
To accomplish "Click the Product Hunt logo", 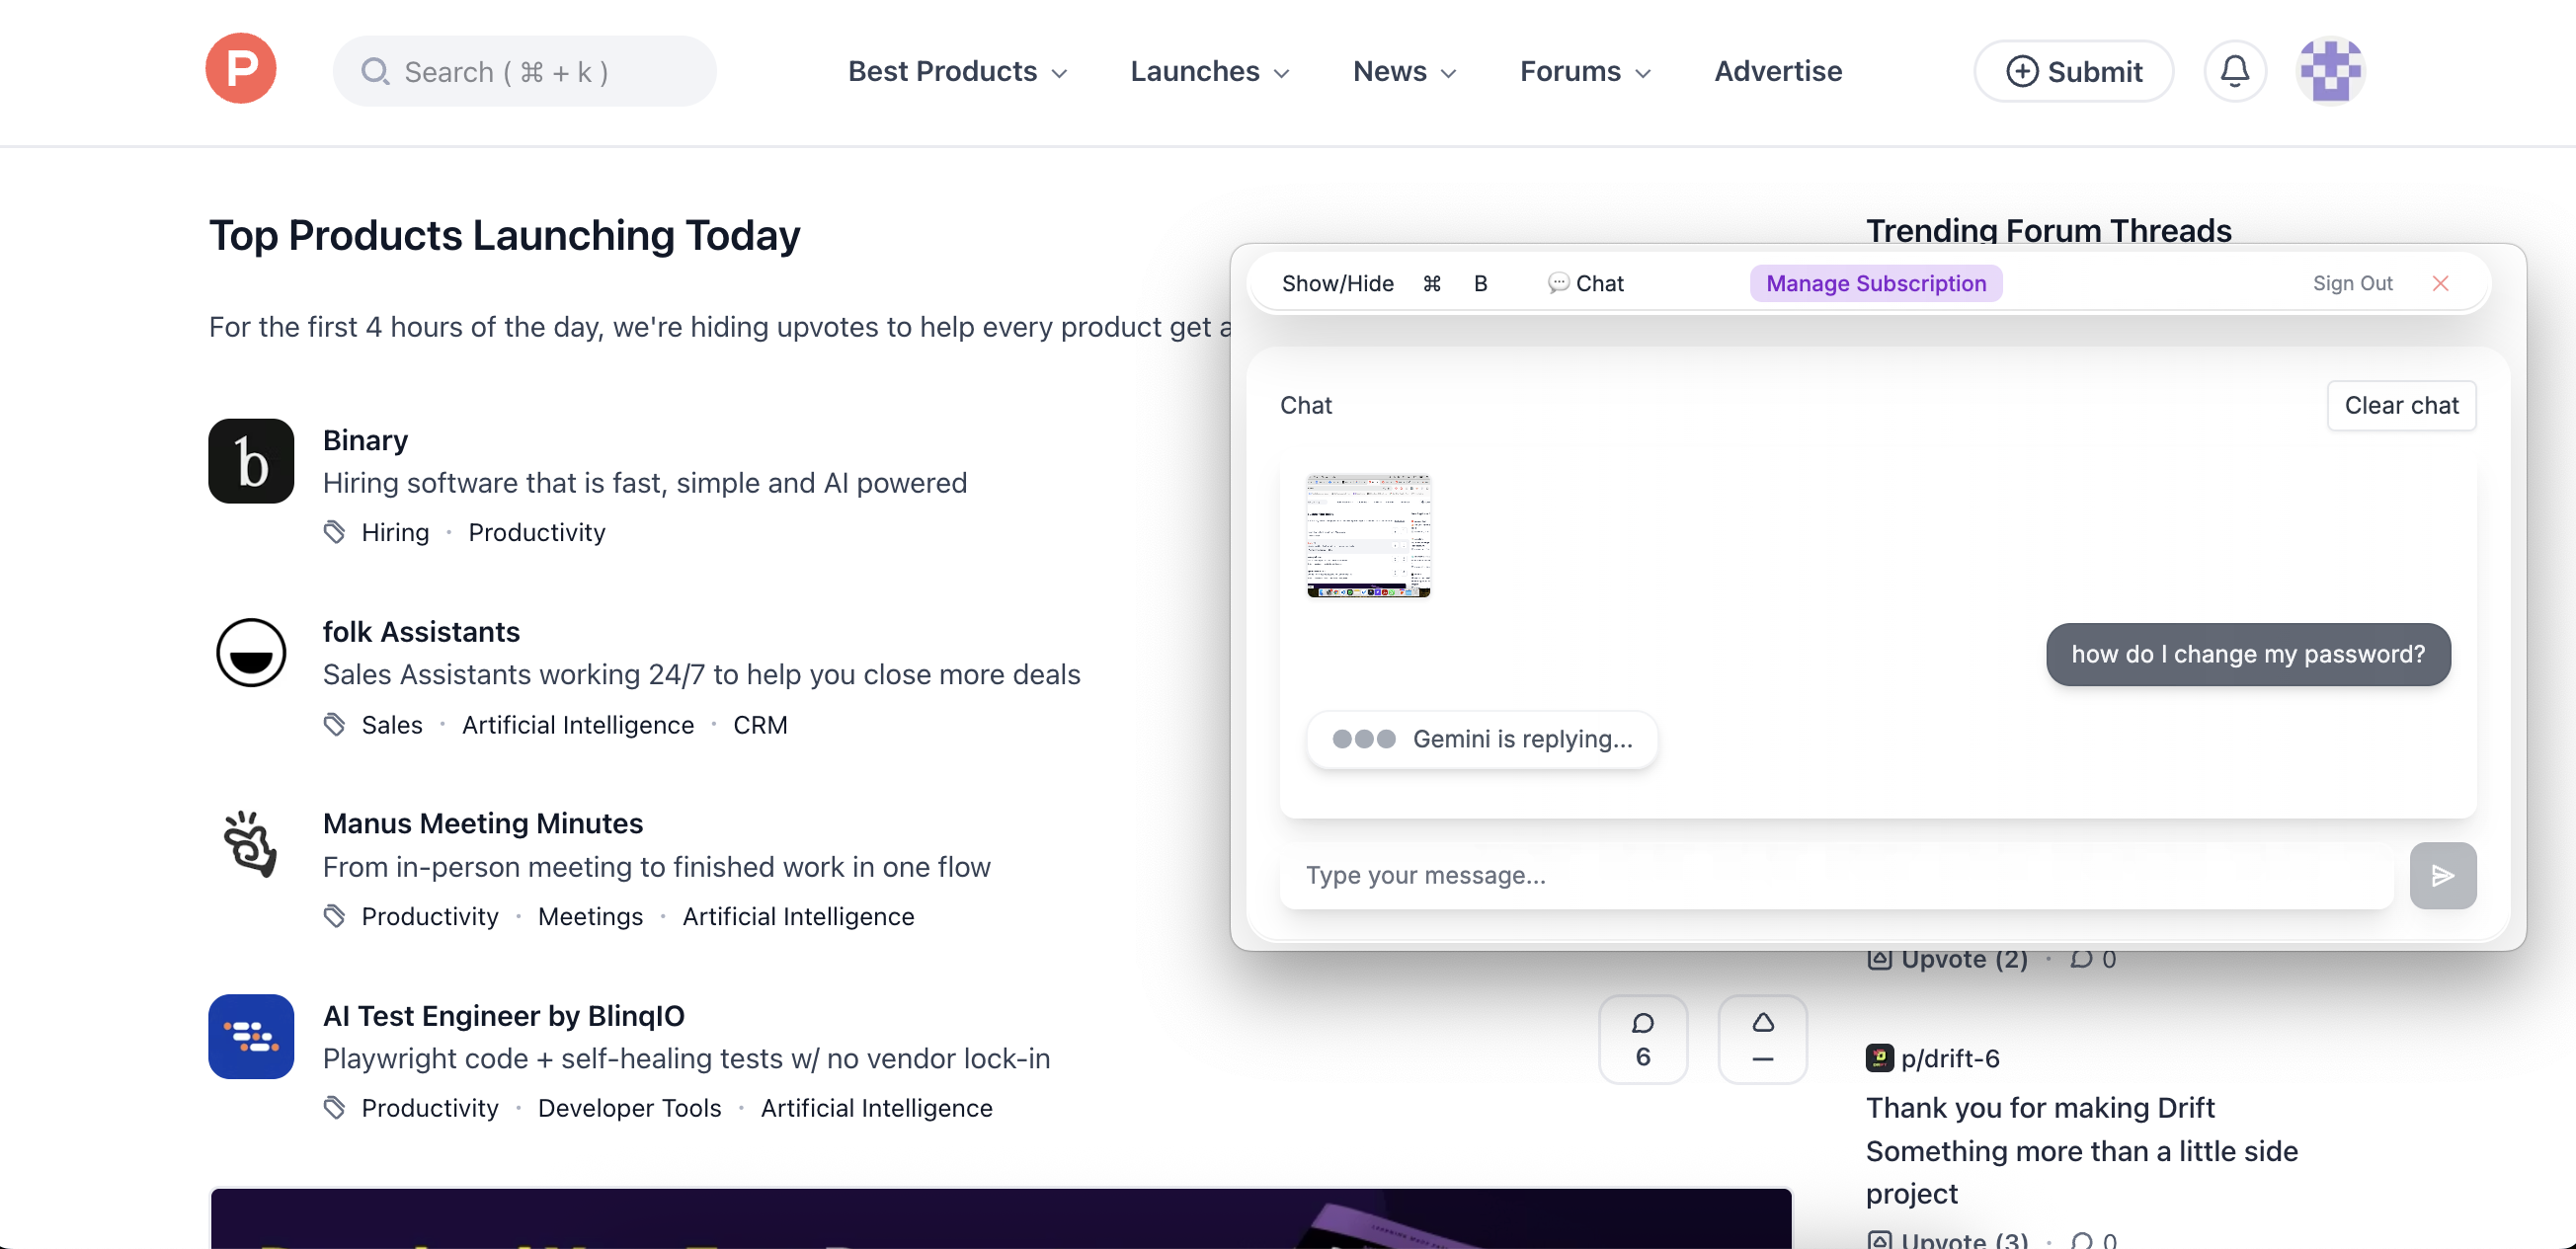I will click(240, 68).
